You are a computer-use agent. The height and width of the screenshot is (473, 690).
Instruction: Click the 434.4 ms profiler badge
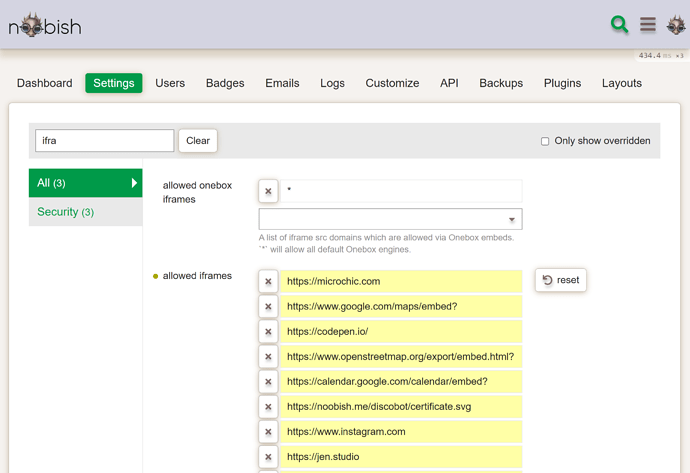pos(661,55)
